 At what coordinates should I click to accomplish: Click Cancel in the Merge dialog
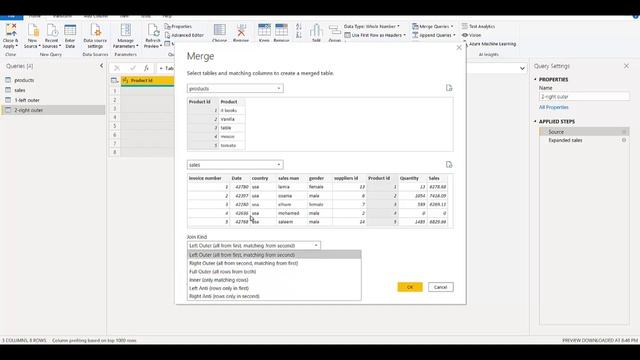[x=440, y=287]
